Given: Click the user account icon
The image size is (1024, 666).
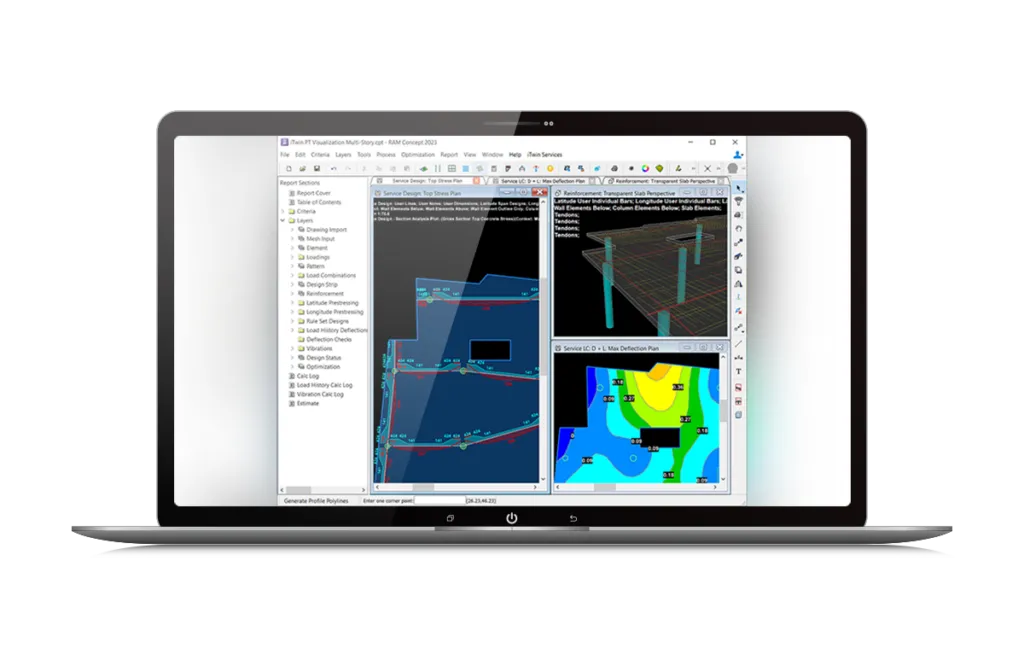Looking at the screenshot, I should pyautogui.click(x=738, y=155).
